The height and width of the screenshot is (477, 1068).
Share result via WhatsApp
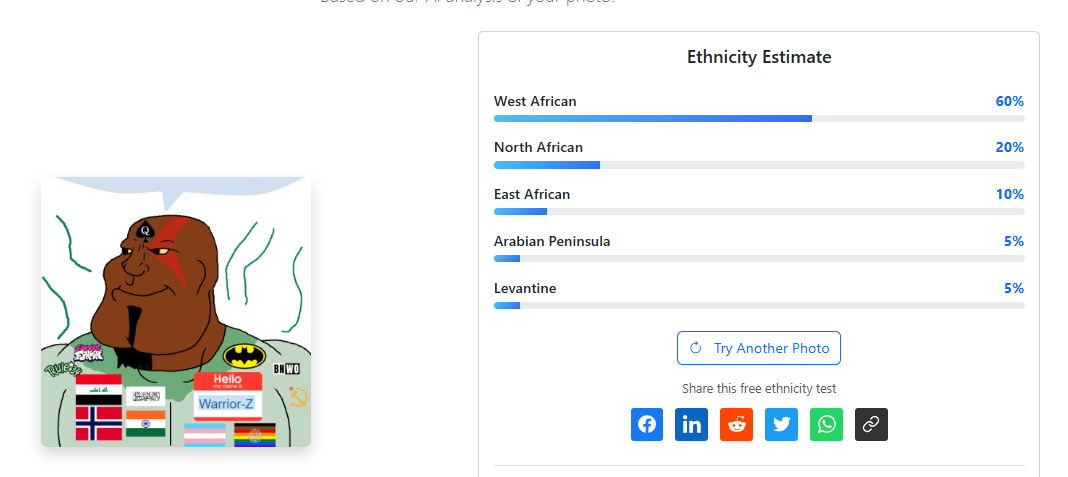826,424
